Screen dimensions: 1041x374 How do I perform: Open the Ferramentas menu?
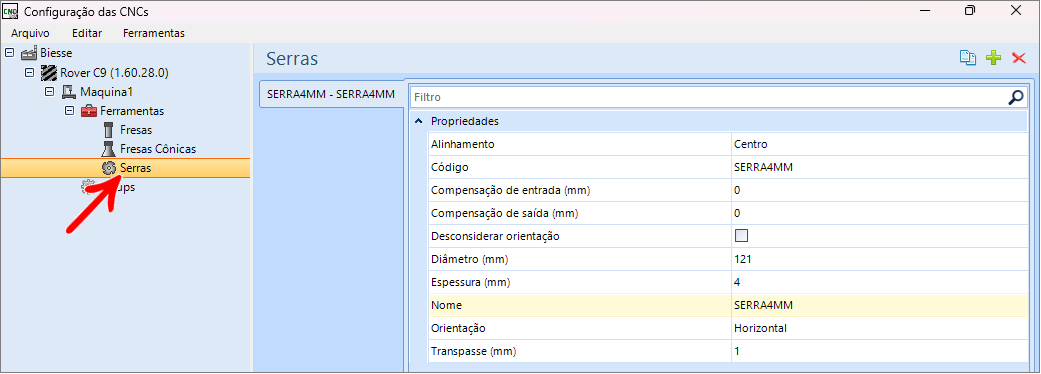click(x=154, y=33)
